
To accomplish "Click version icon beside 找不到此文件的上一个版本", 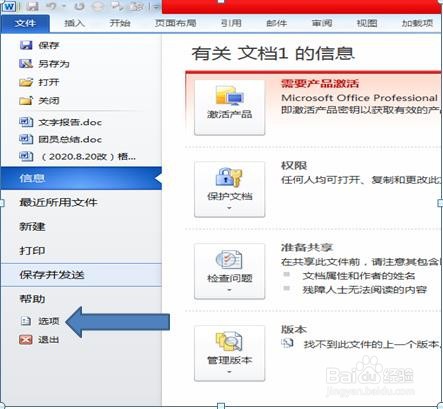I will 287,343.
